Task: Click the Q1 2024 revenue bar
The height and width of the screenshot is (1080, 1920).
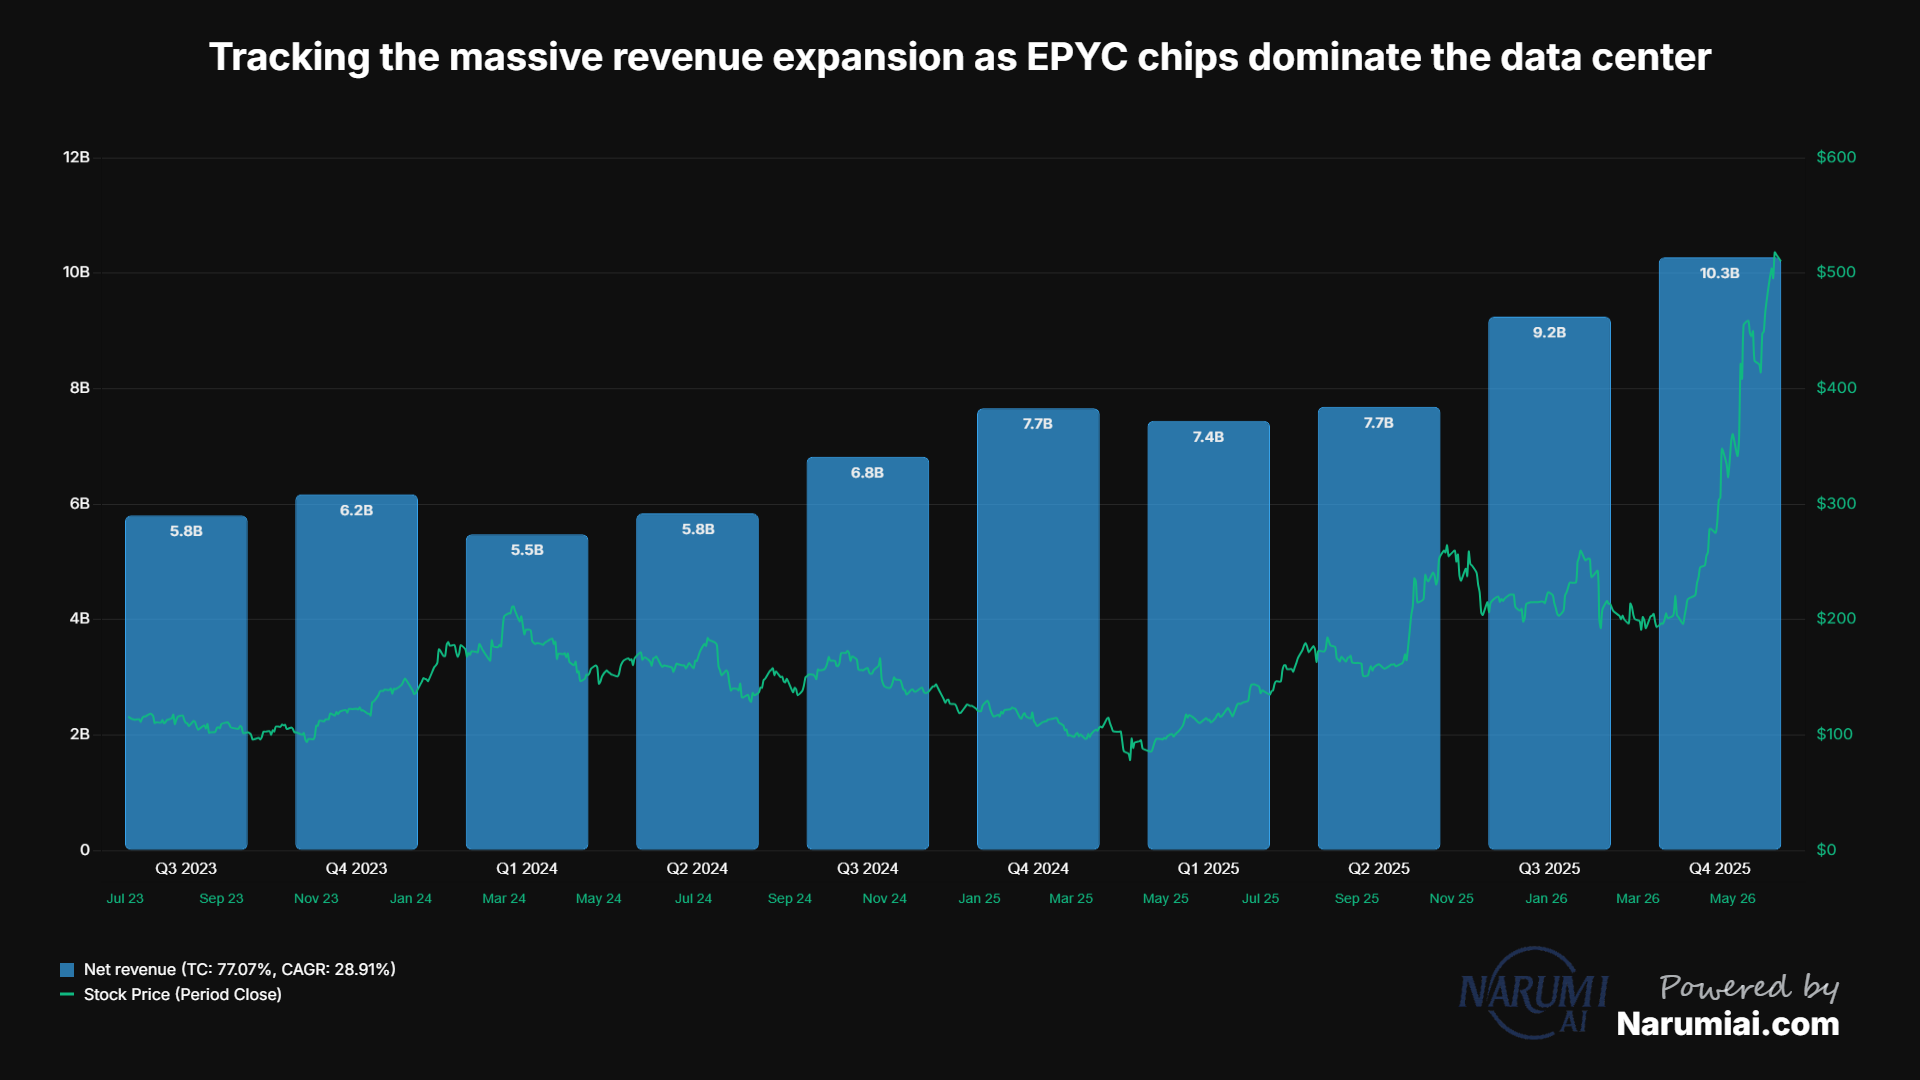Action: (527, 692)
